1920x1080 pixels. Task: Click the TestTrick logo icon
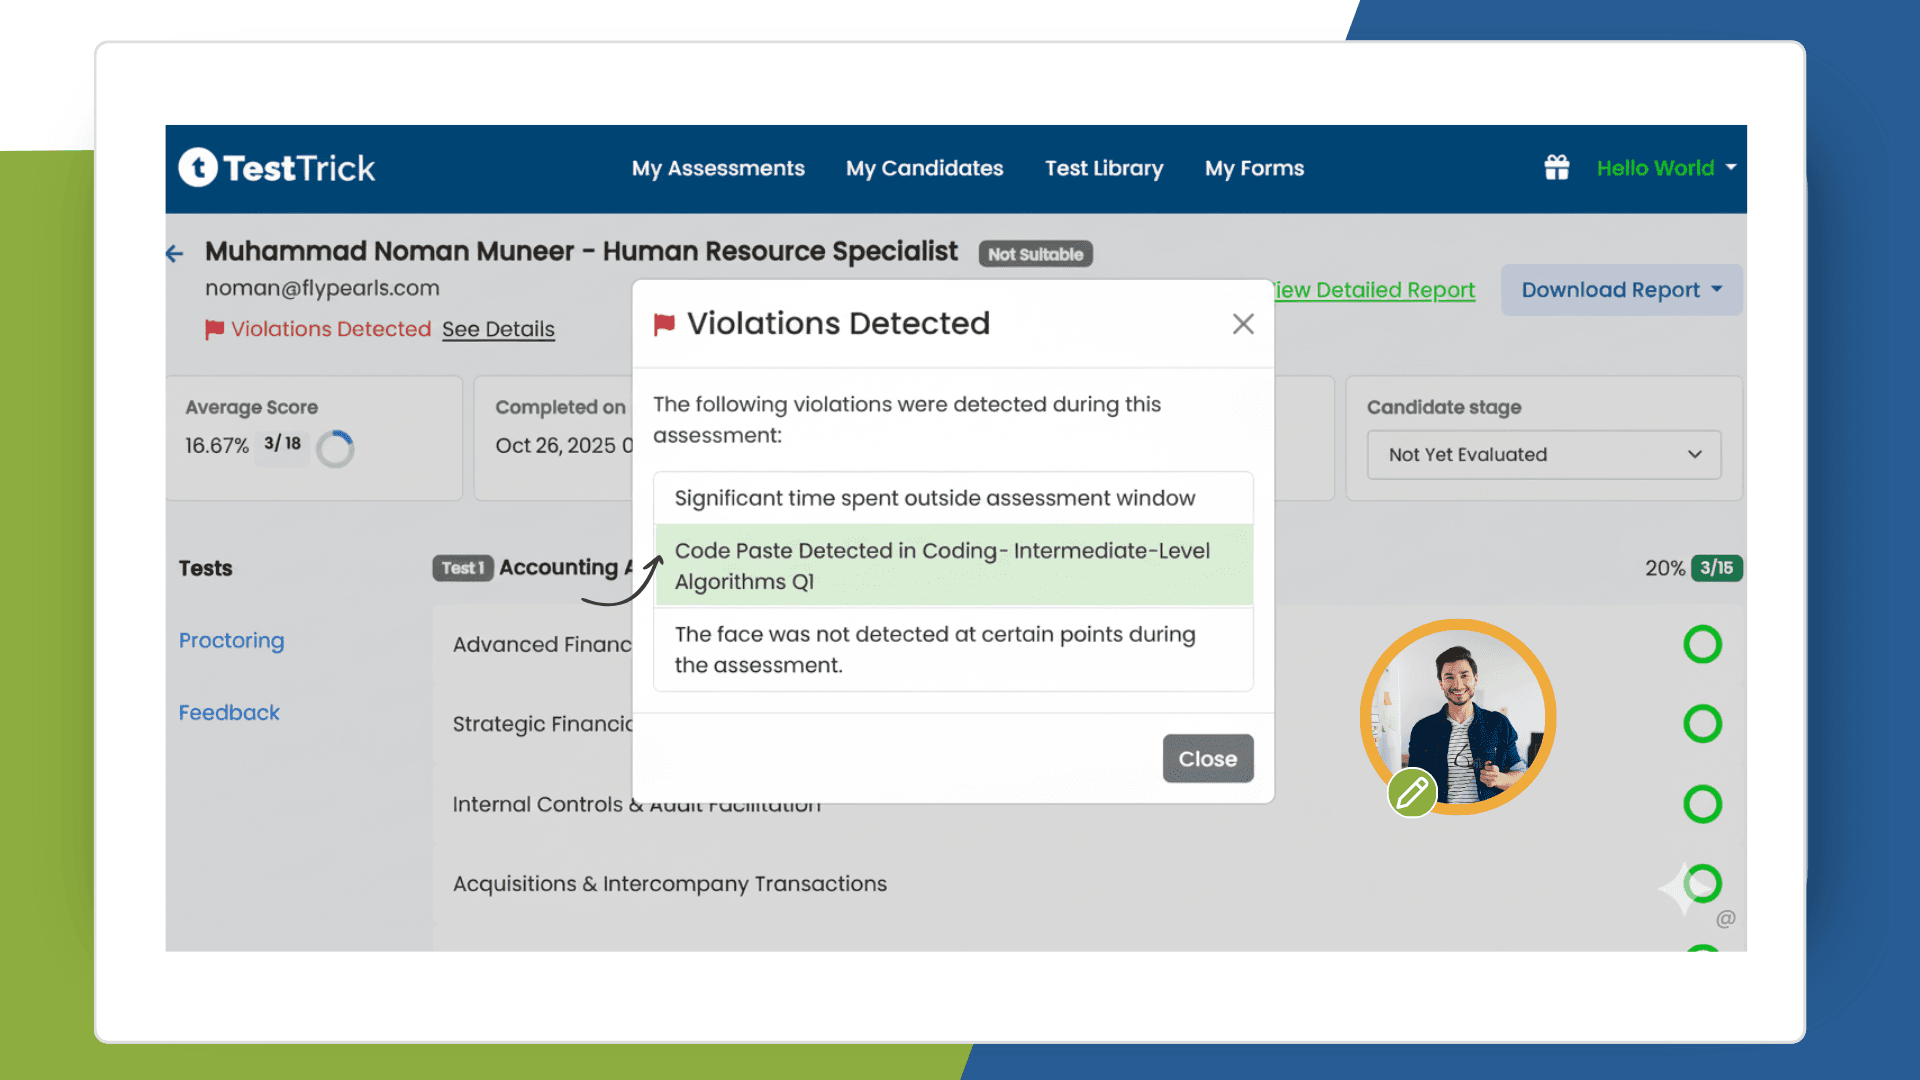[x=198, y=168]
